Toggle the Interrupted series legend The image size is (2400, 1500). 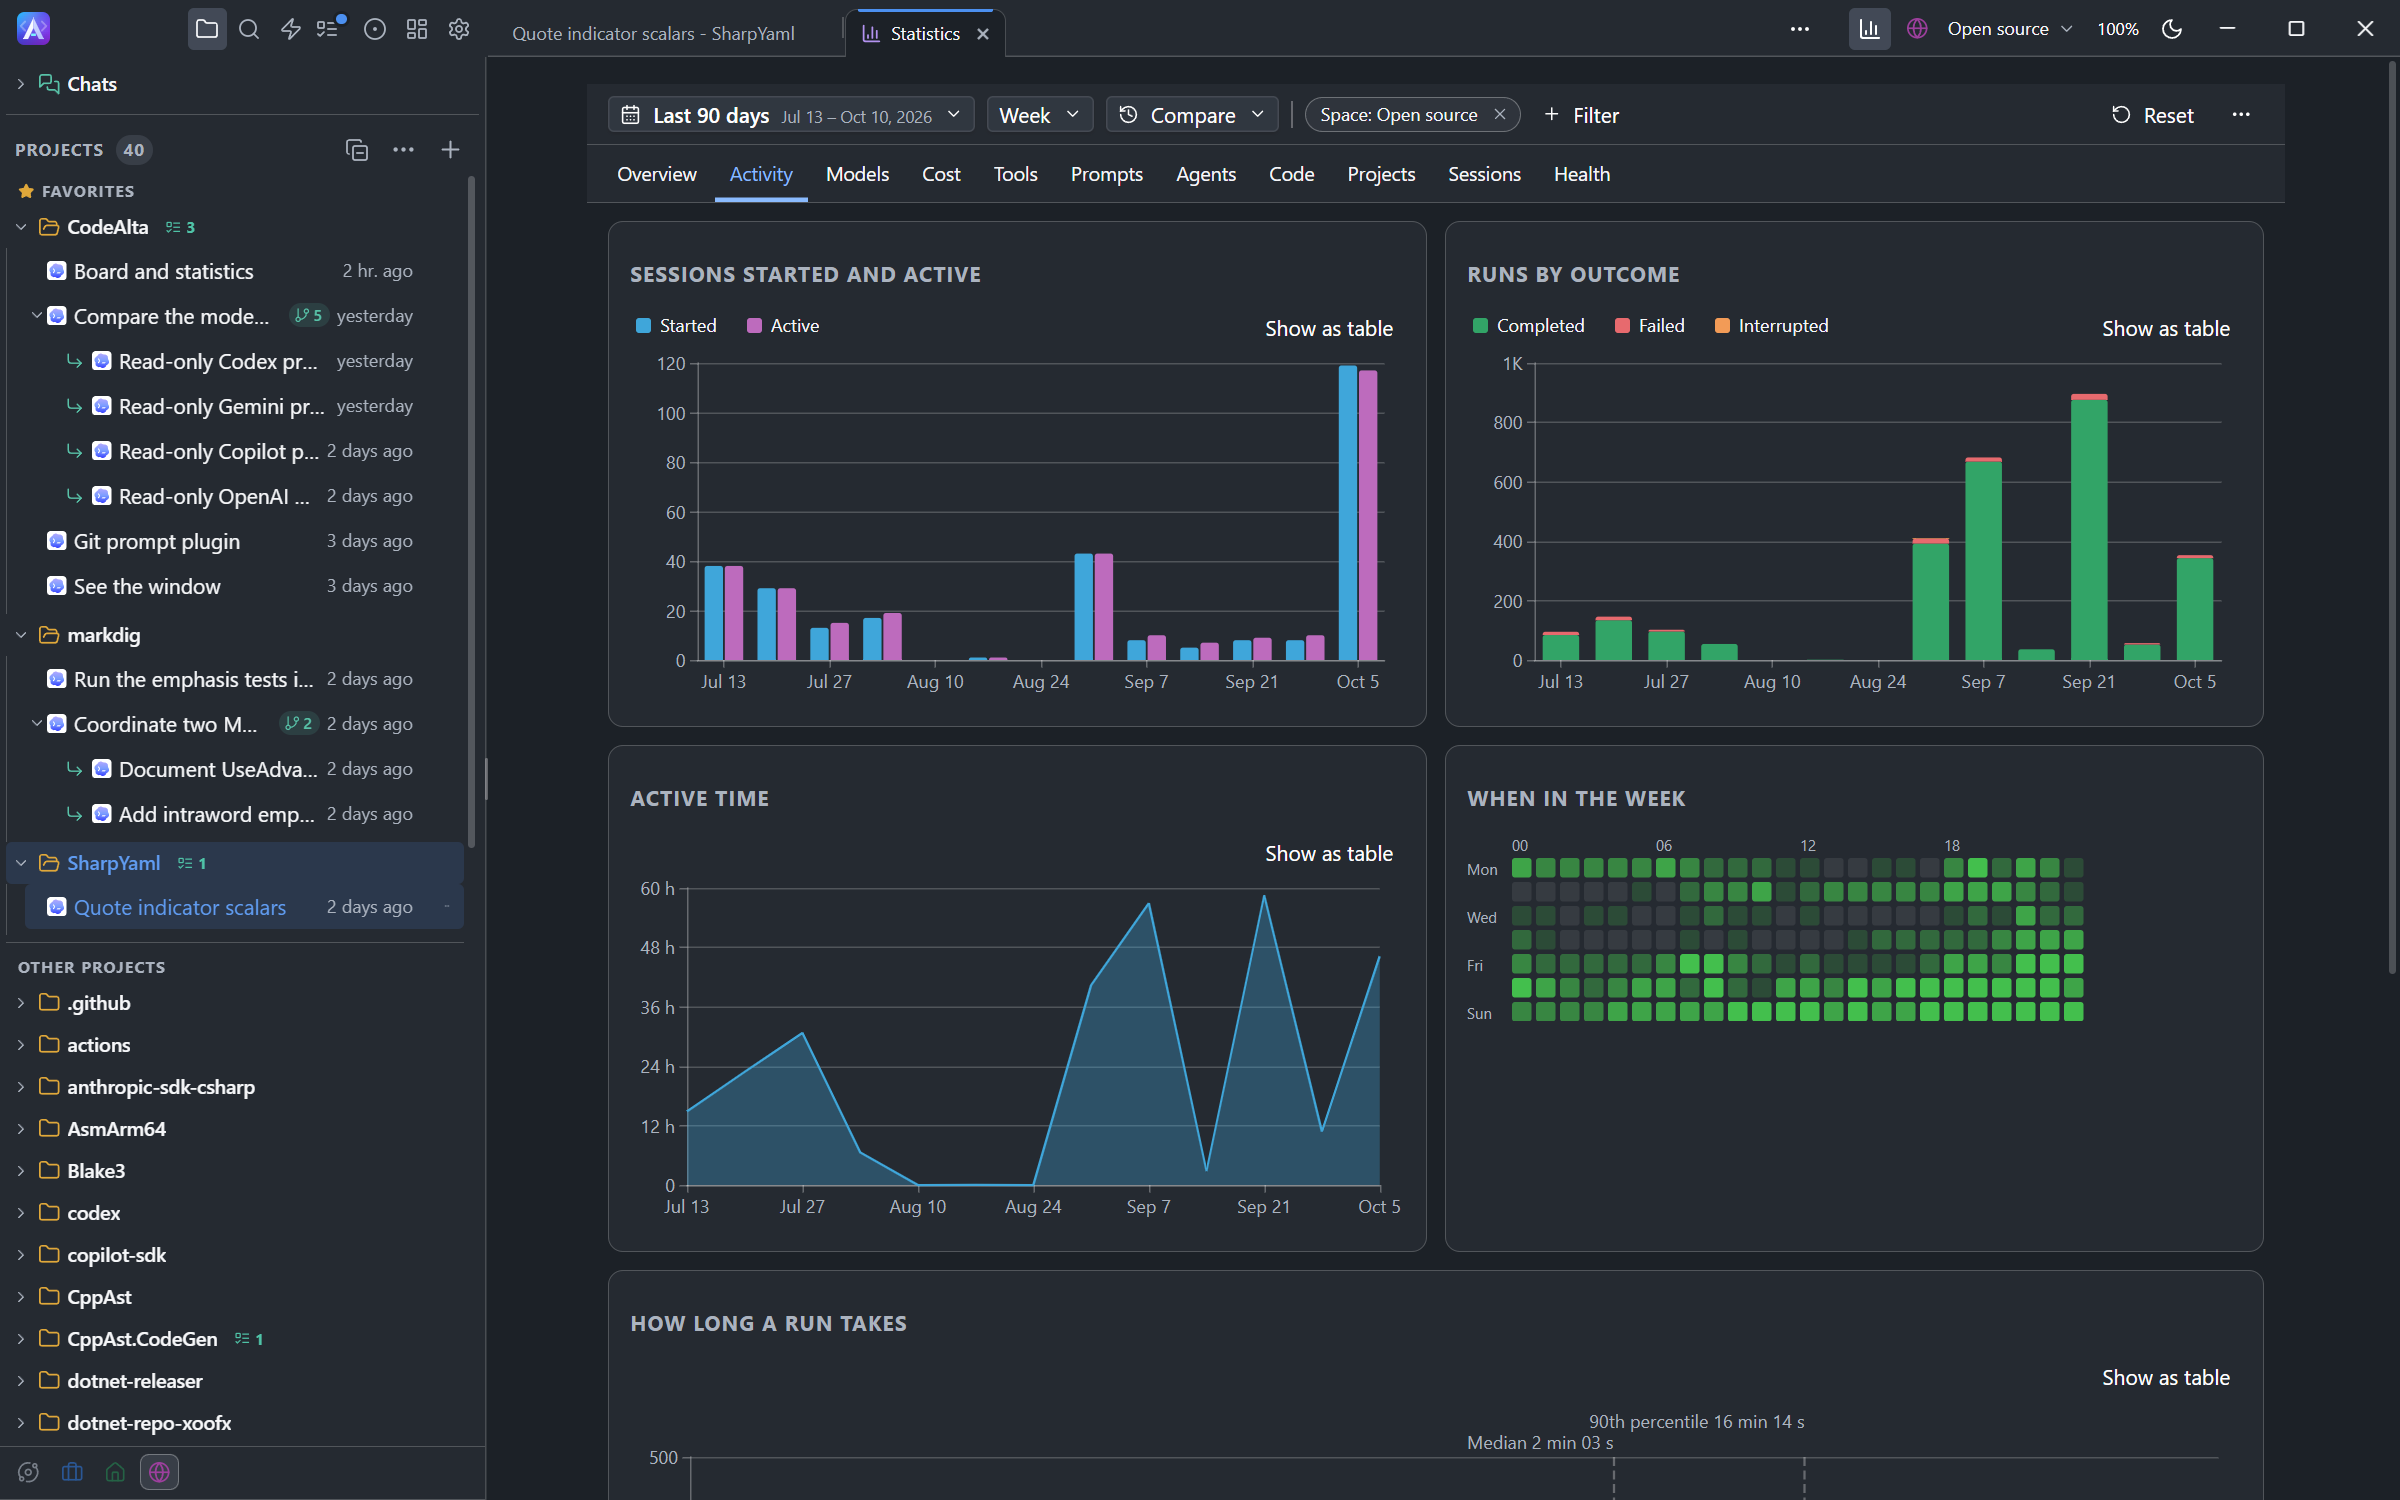click(x=1771, y=326)
